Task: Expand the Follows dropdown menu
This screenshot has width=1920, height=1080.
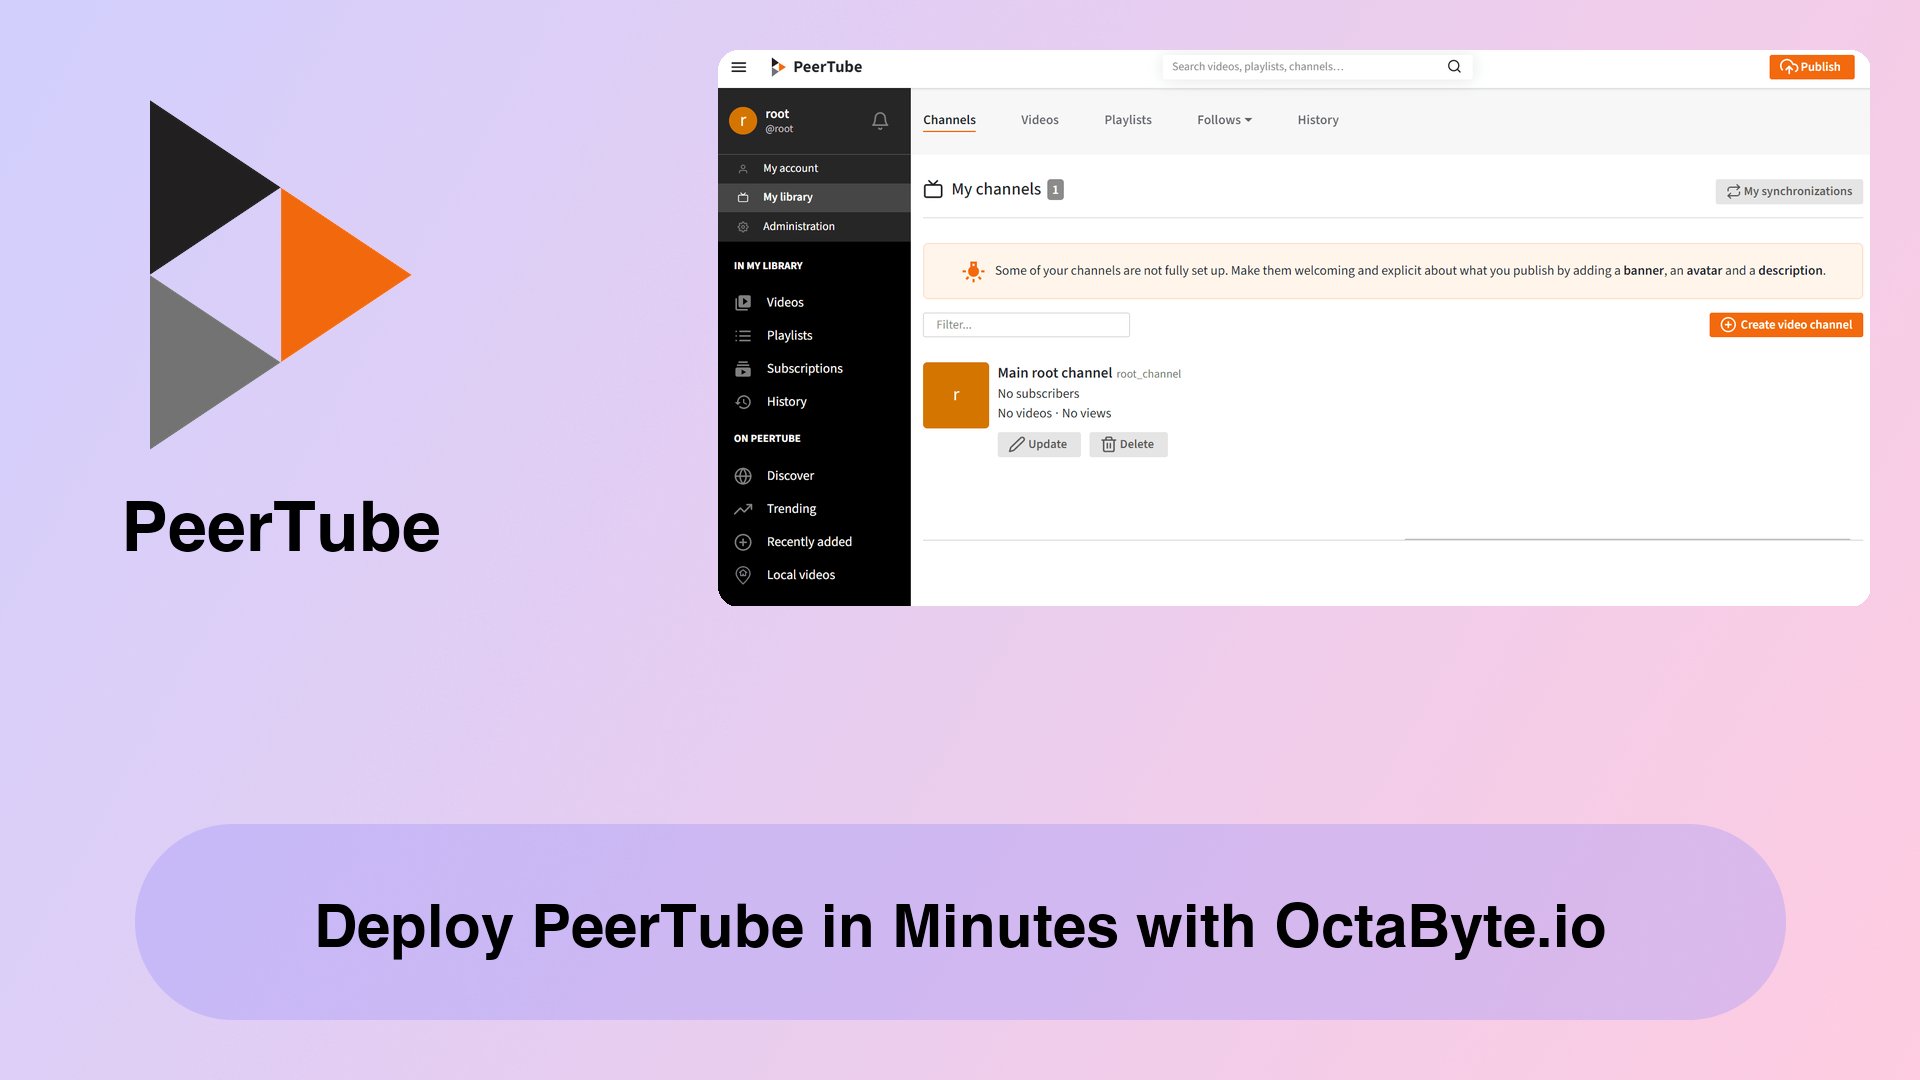Action: pyautogui.click(x=1221, y=120)
